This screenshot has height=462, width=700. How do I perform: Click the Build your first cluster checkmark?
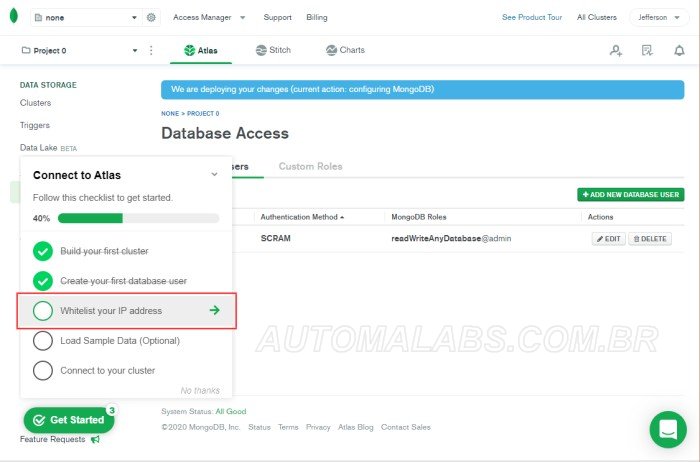point(43,251)
